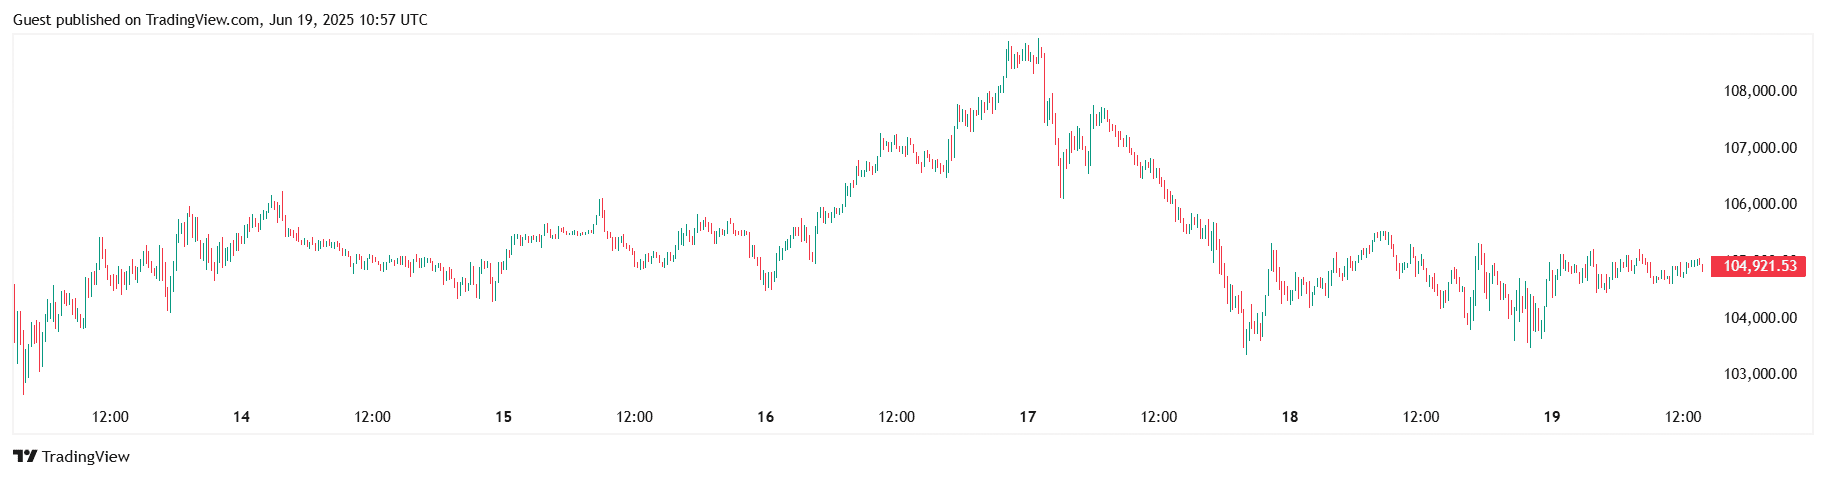Image resolution: width=1826 pixels, height=478 pixels.
Task: Select date marker 18 on time axis
Action: [1290, 417]
